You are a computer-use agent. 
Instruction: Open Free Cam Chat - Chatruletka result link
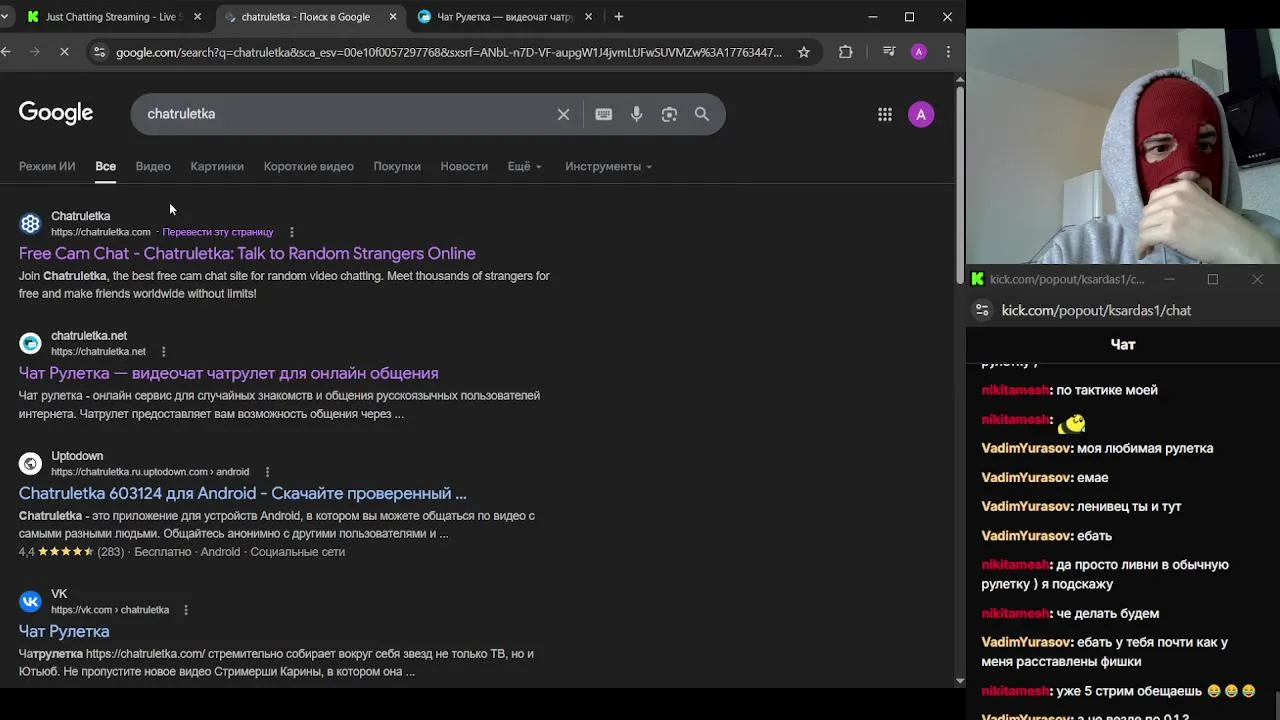pyautogui.click(x=247, y=253)
